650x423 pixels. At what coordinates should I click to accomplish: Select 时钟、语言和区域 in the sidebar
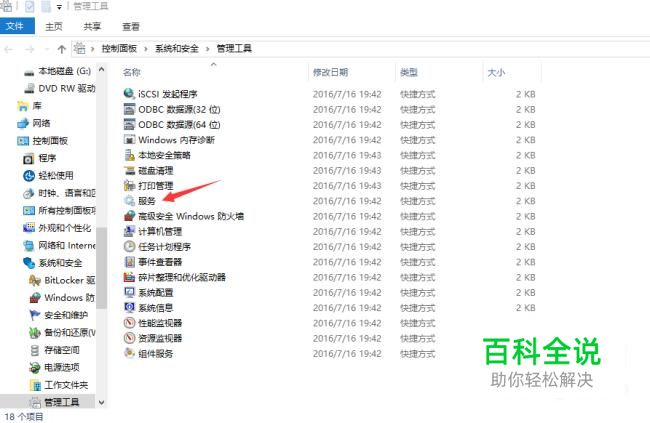coord(66,193)
